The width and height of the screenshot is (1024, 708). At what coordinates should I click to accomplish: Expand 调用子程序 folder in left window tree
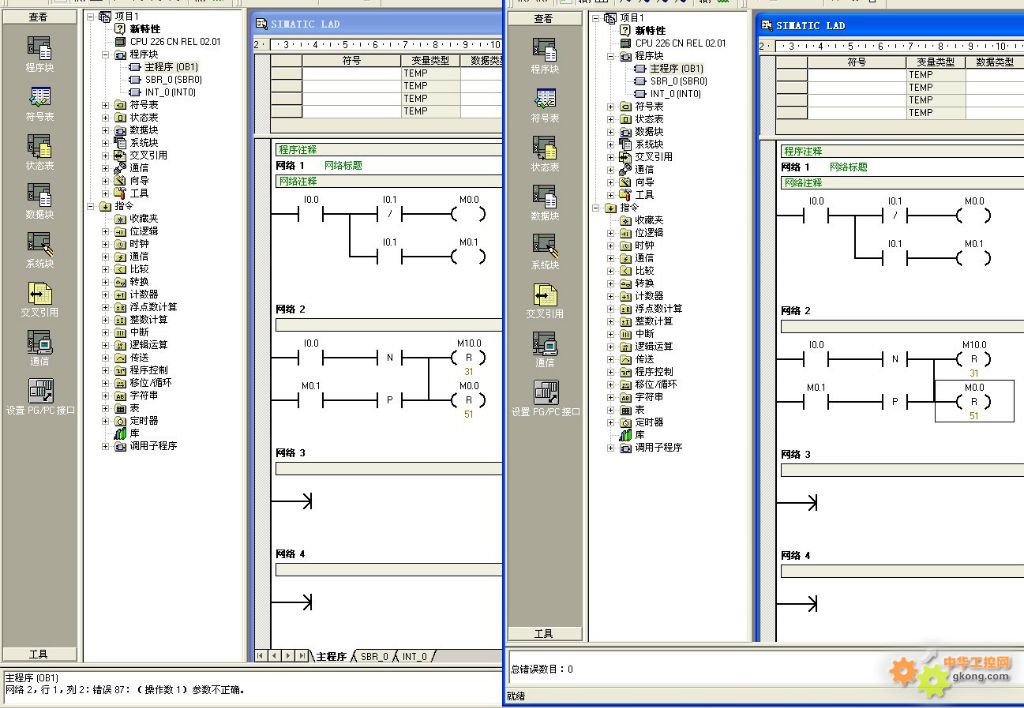pos(106,447)
